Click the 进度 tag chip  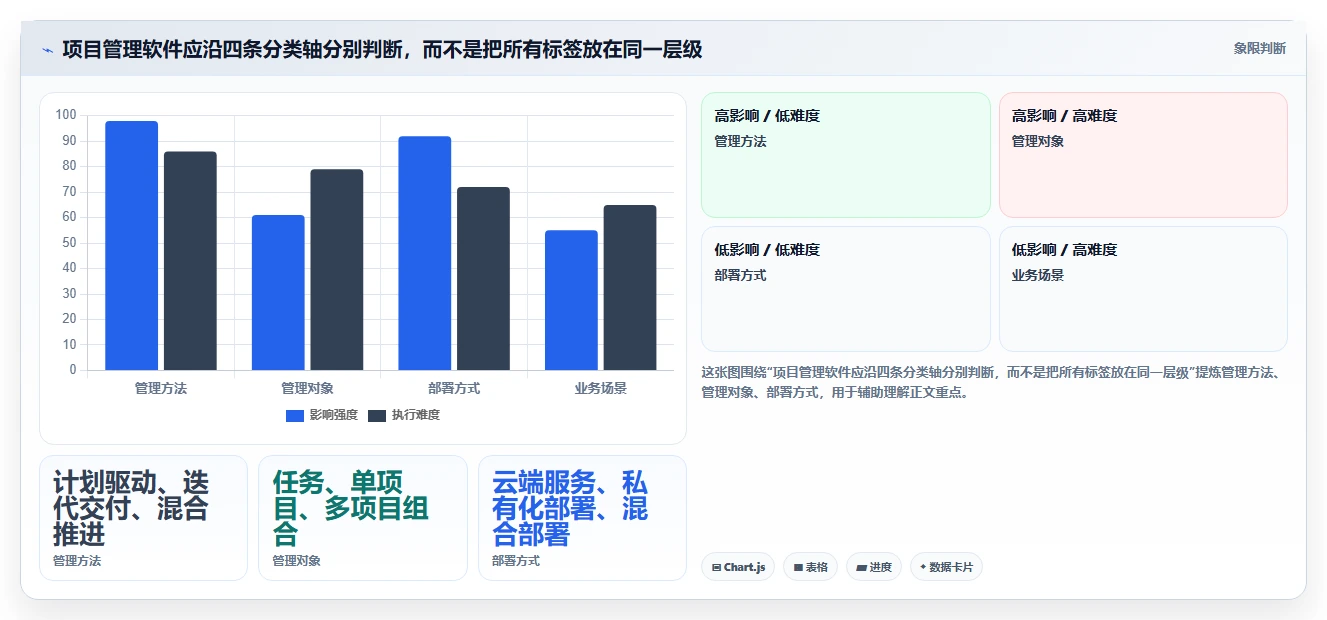(874, 567)
